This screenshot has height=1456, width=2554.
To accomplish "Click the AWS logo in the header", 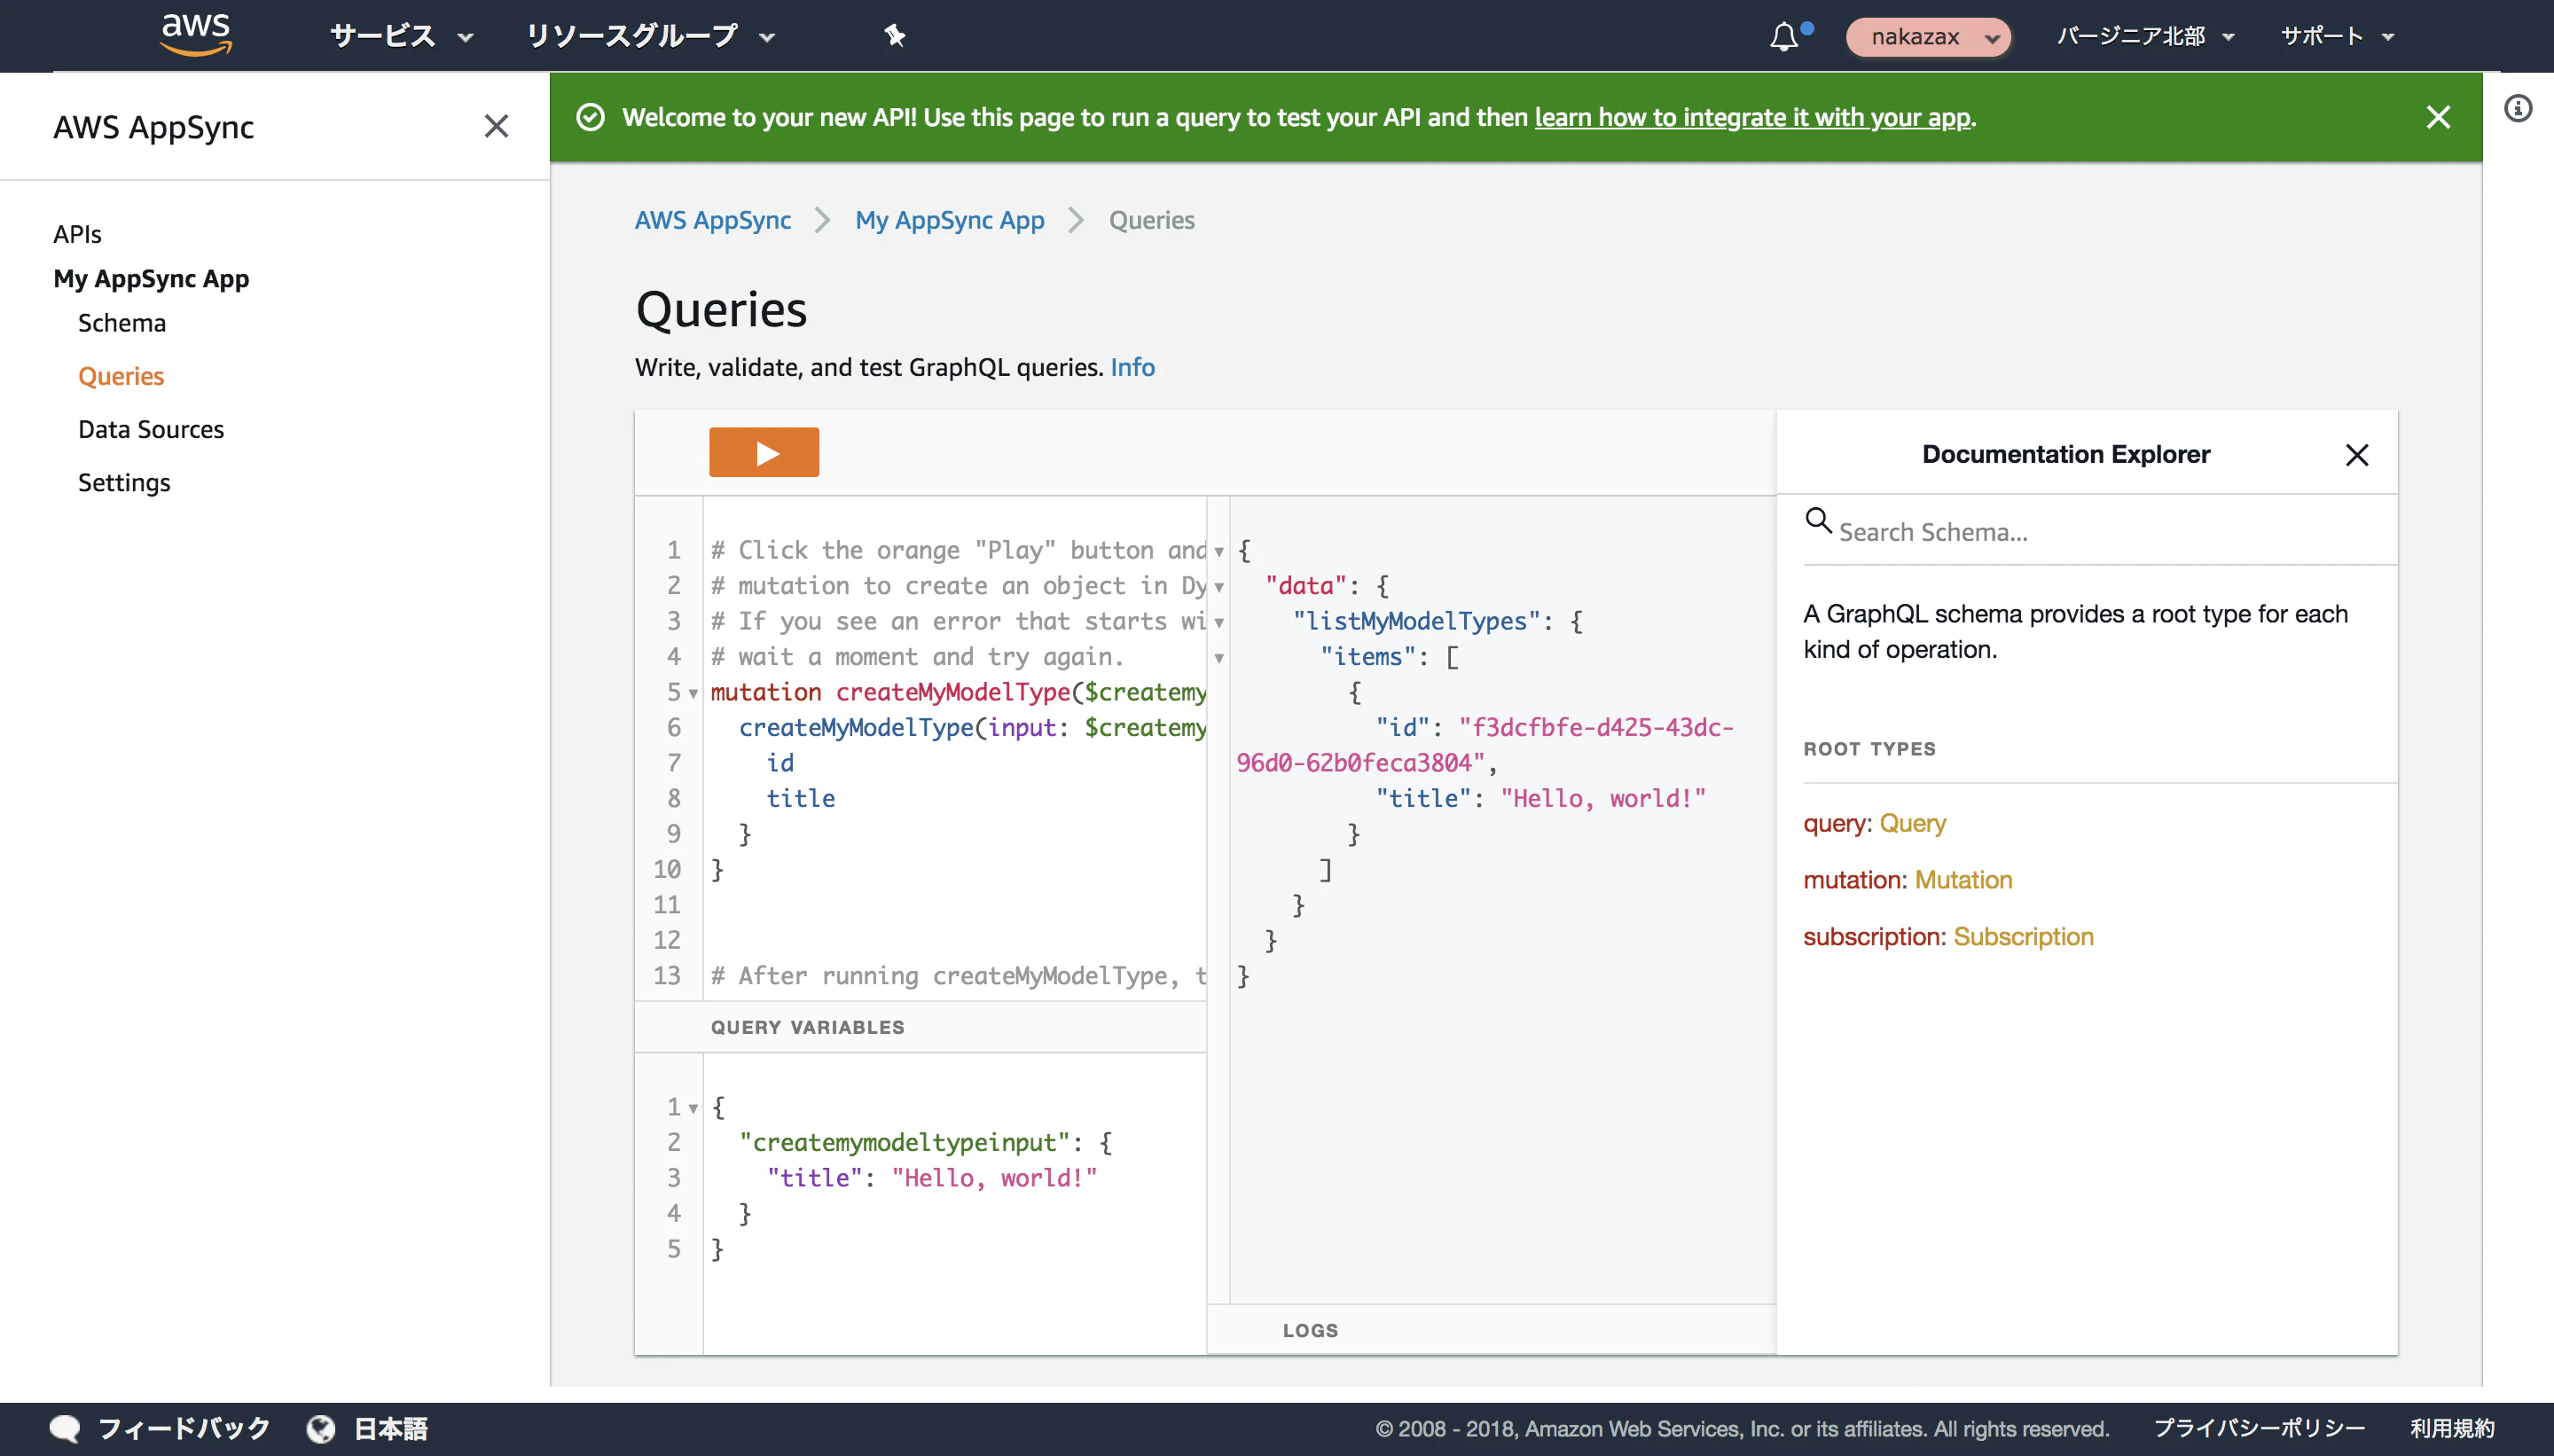I will [196, 35].
